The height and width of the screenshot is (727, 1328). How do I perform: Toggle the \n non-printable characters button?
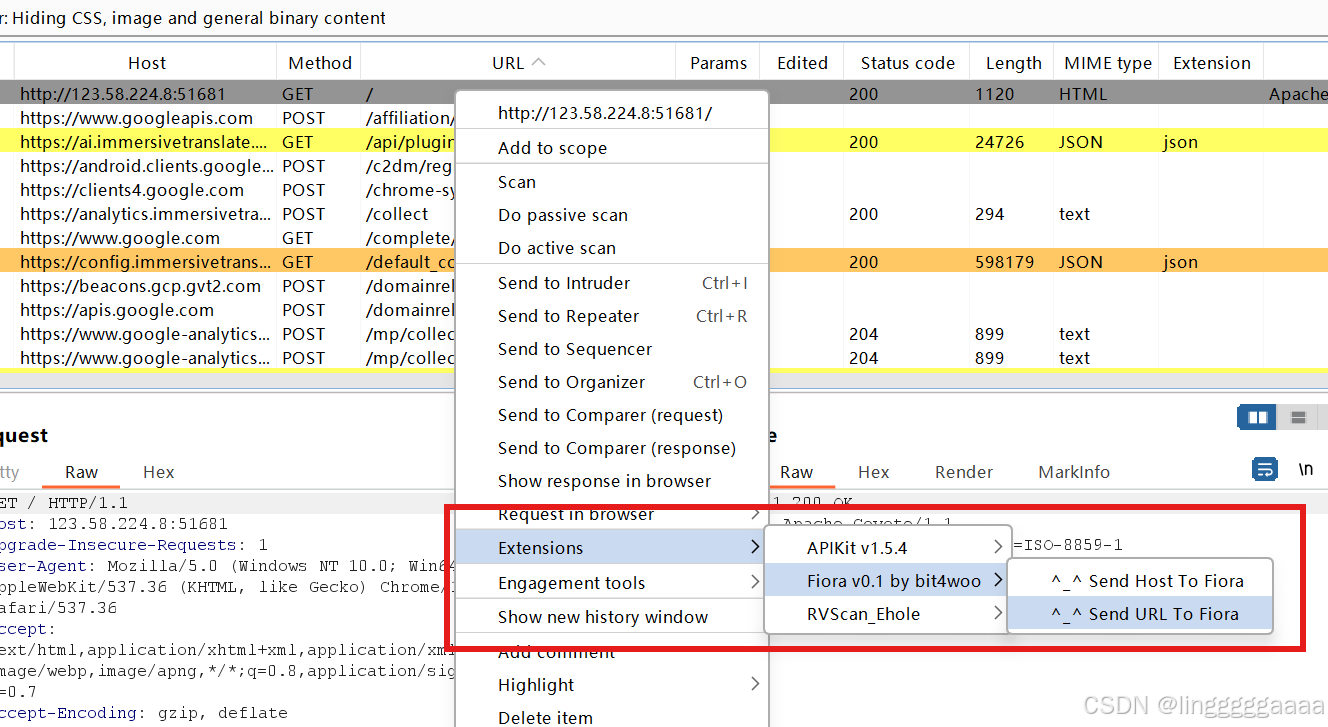coord(1305,469)
